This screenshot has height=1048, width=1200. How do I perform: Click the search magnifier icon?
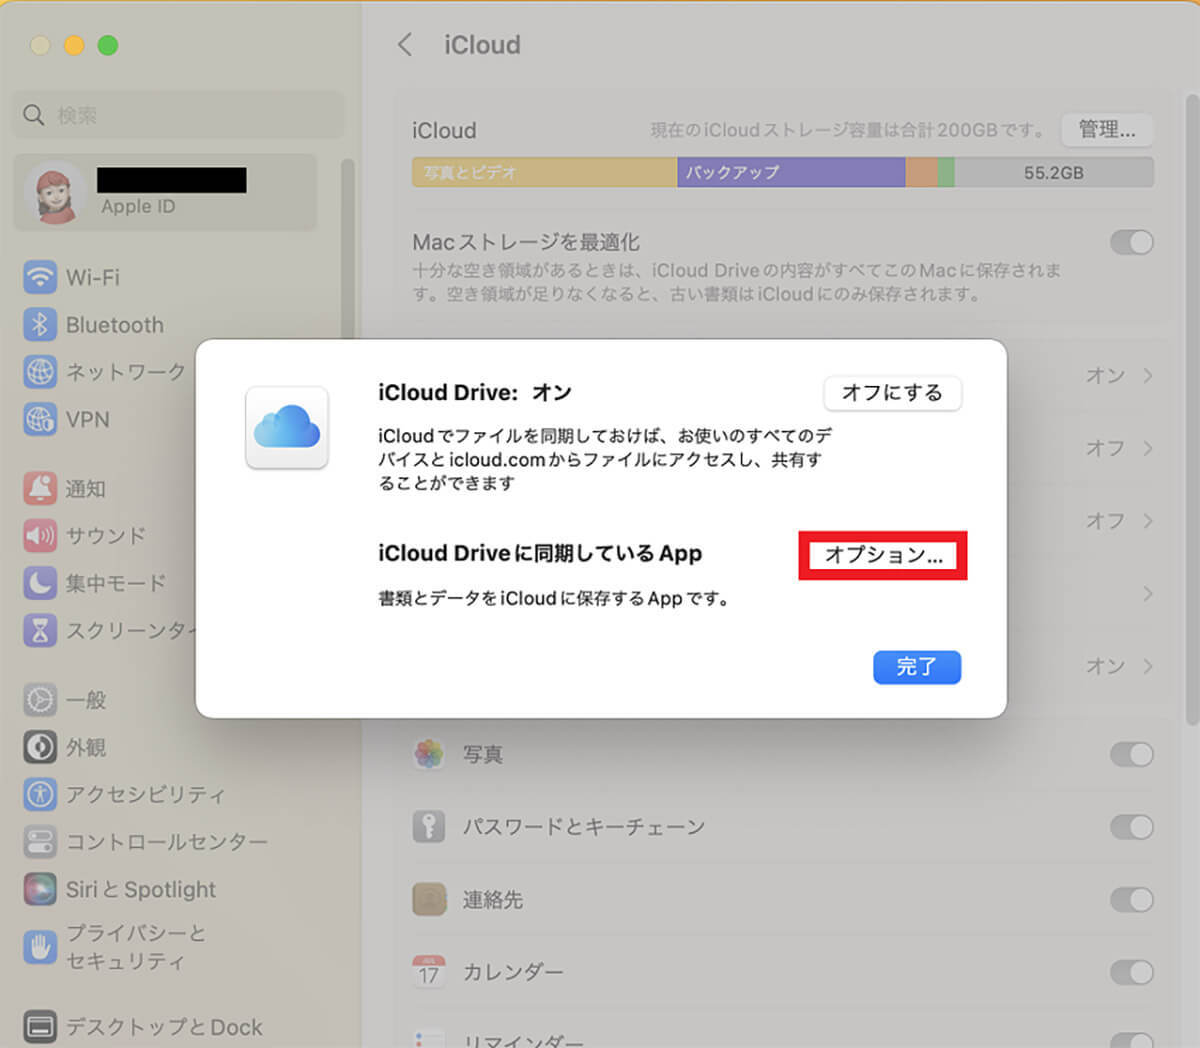pyautogui.click(x=34, y=115)
